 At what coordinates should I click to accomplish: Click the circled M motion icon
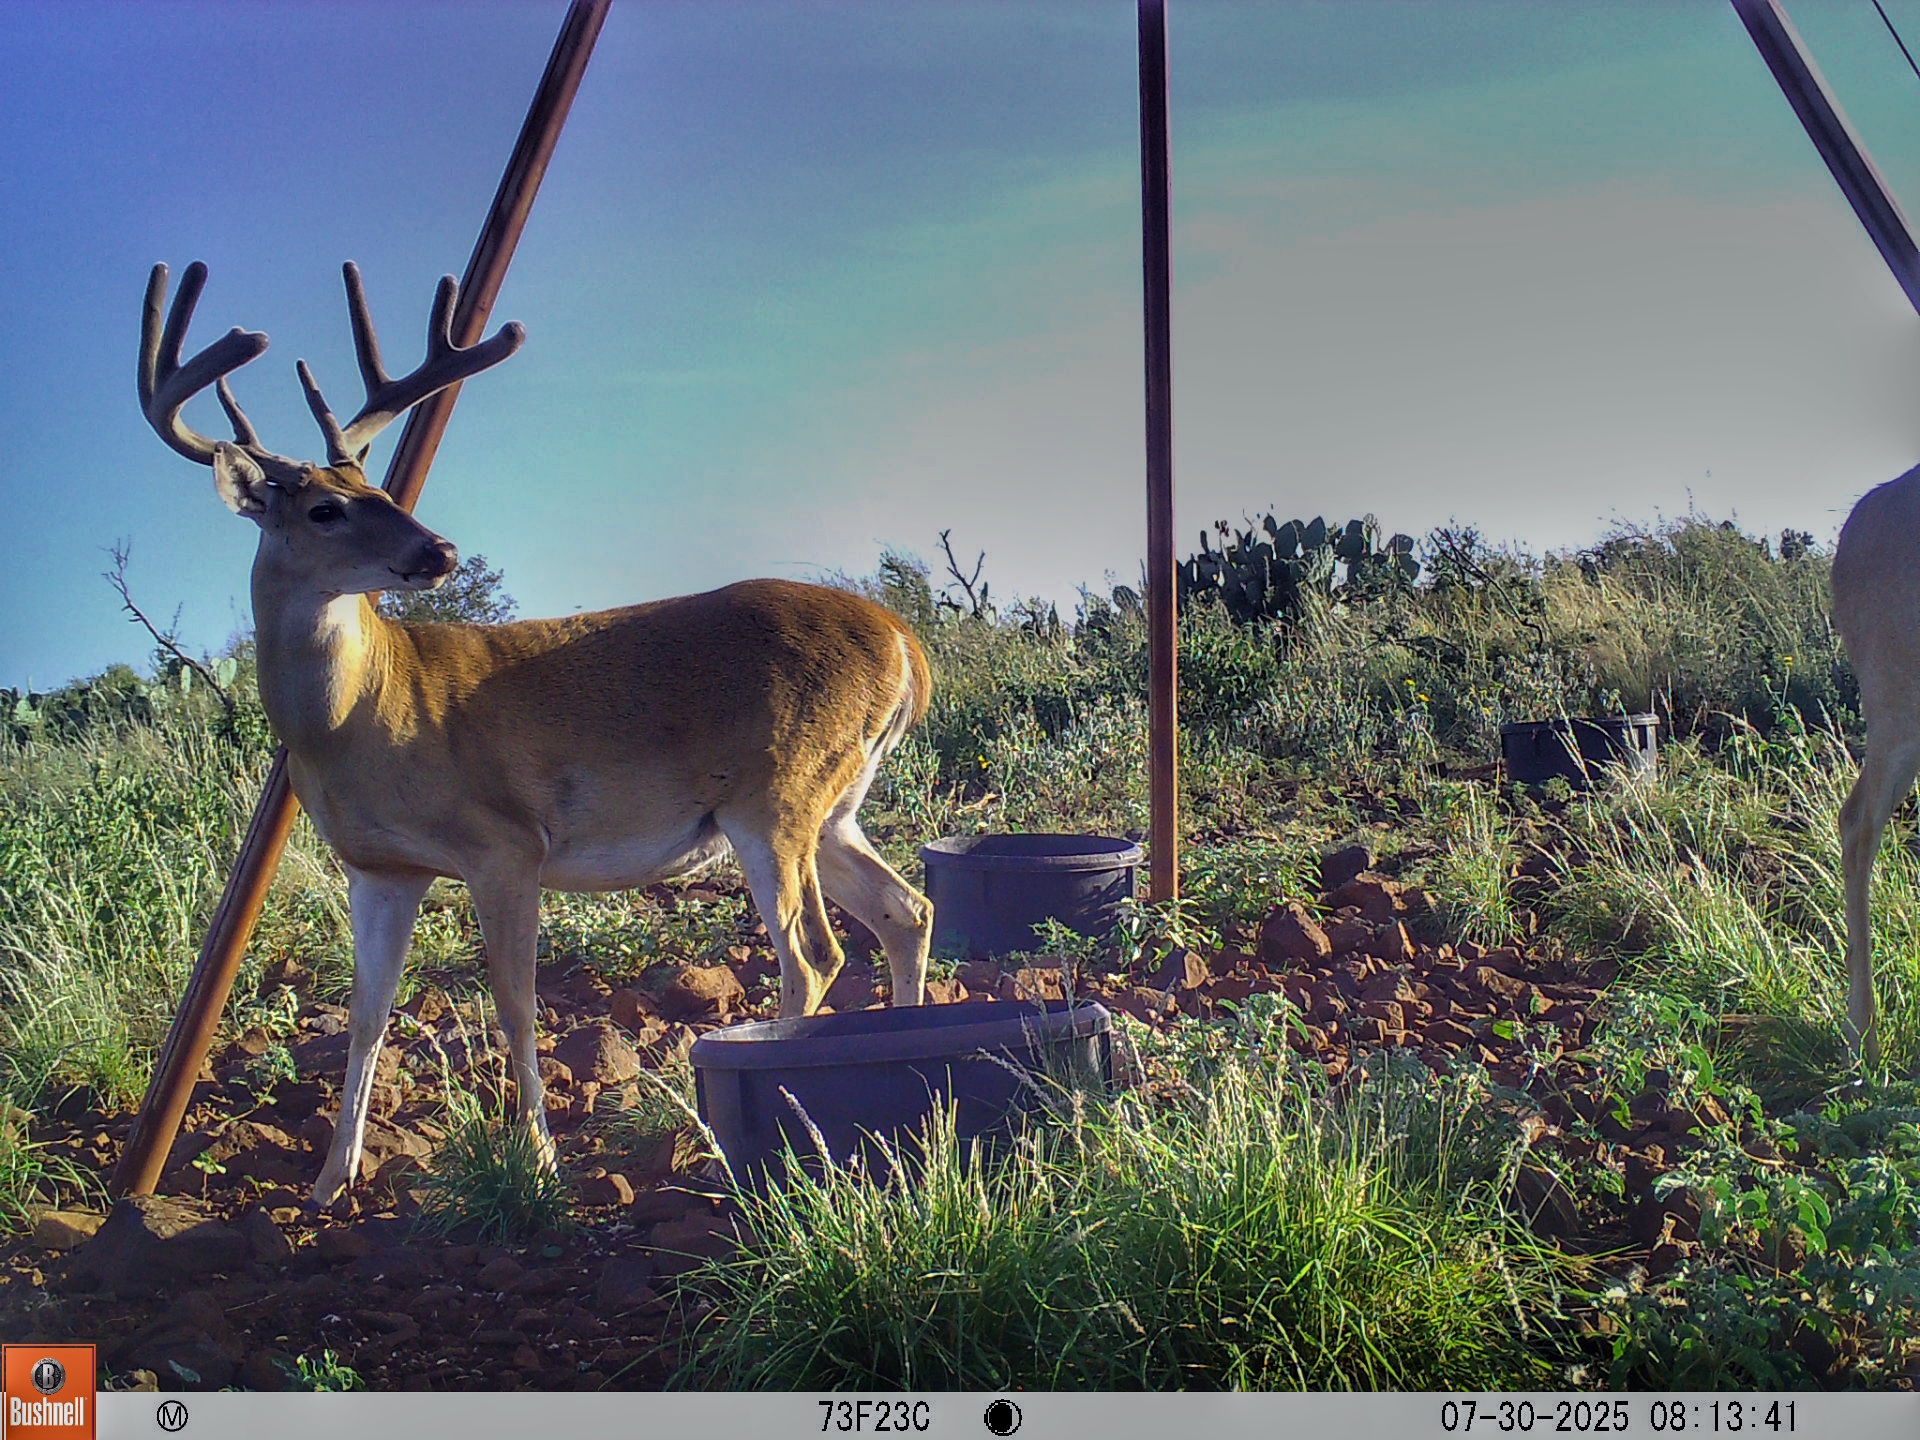click(x=172, y=1416)
